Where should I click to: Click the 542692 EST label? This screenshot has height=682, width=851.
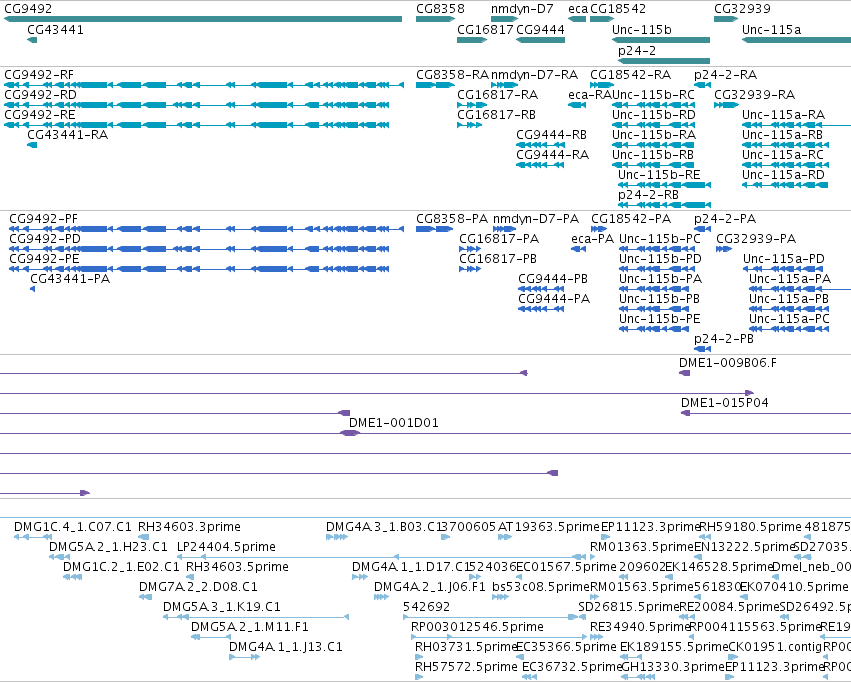(x=427, y=607)
